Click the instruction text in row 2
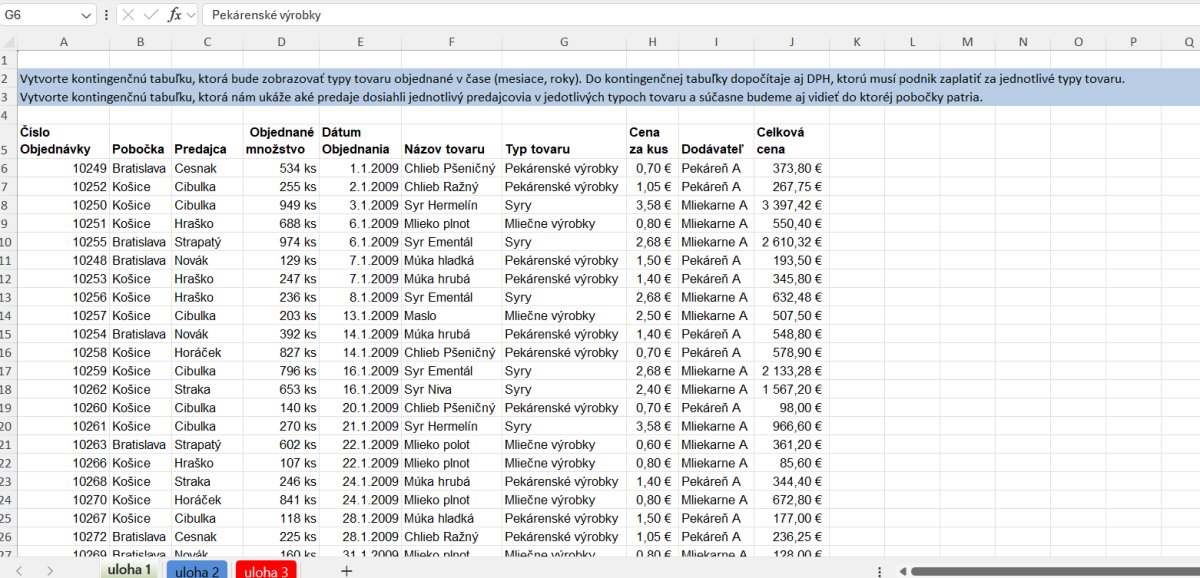 click(x=572, y=79)
